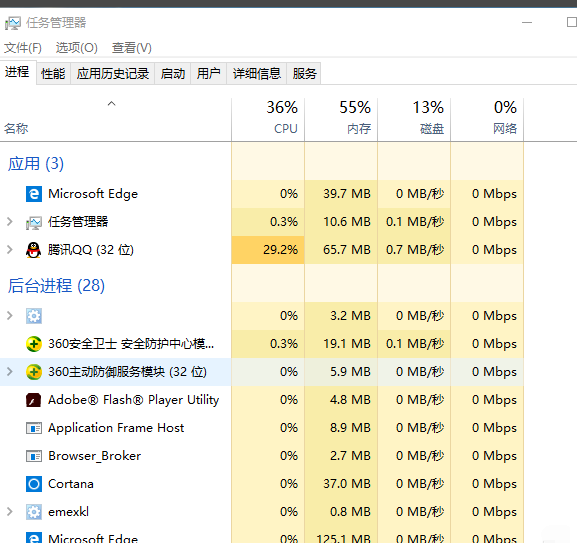The image size is (577, 543).
Task: Select the emexkl process name
Action: pyautogui.click(x=68, y=512)
